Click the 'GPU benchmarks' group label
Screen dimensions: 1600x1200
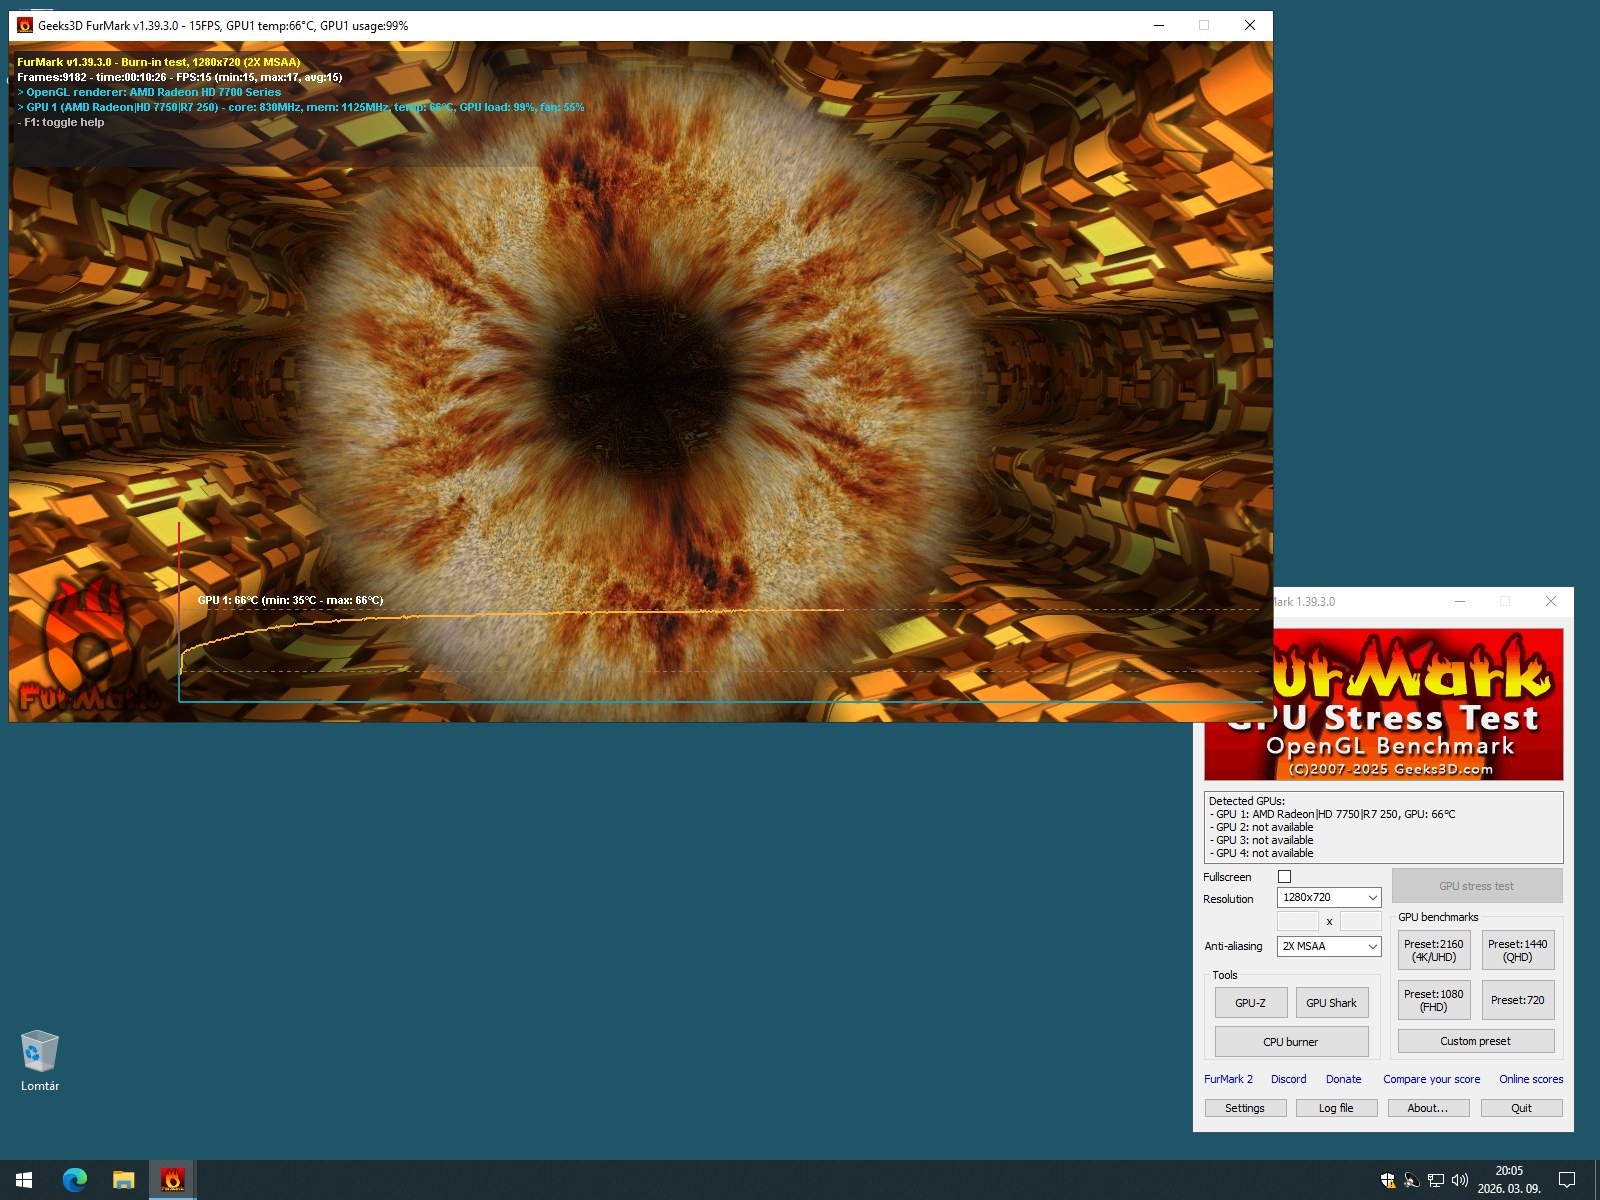(1438, 917)
